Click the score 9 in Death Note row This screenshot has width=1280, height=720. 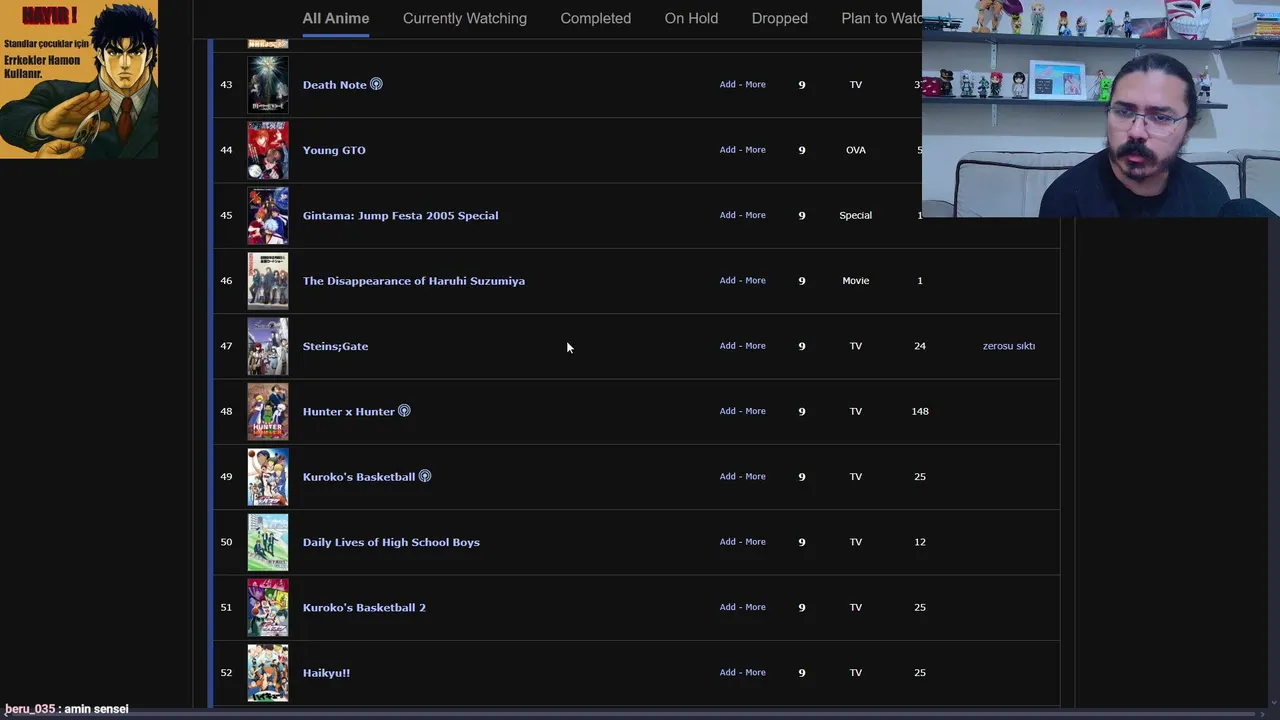tap(802, 85)
